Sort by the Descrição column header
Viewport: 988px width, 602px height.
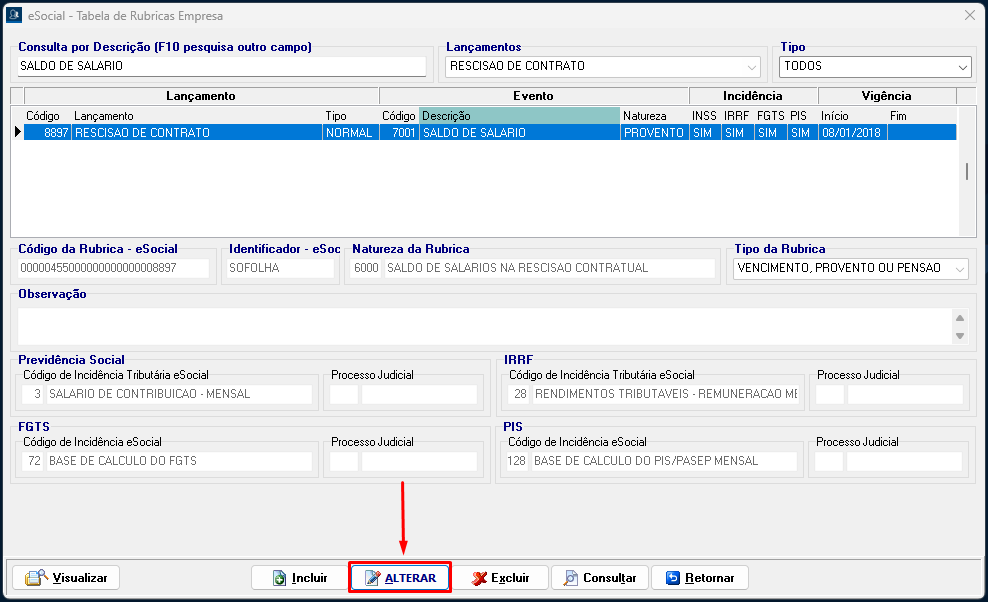pos(519,116)
